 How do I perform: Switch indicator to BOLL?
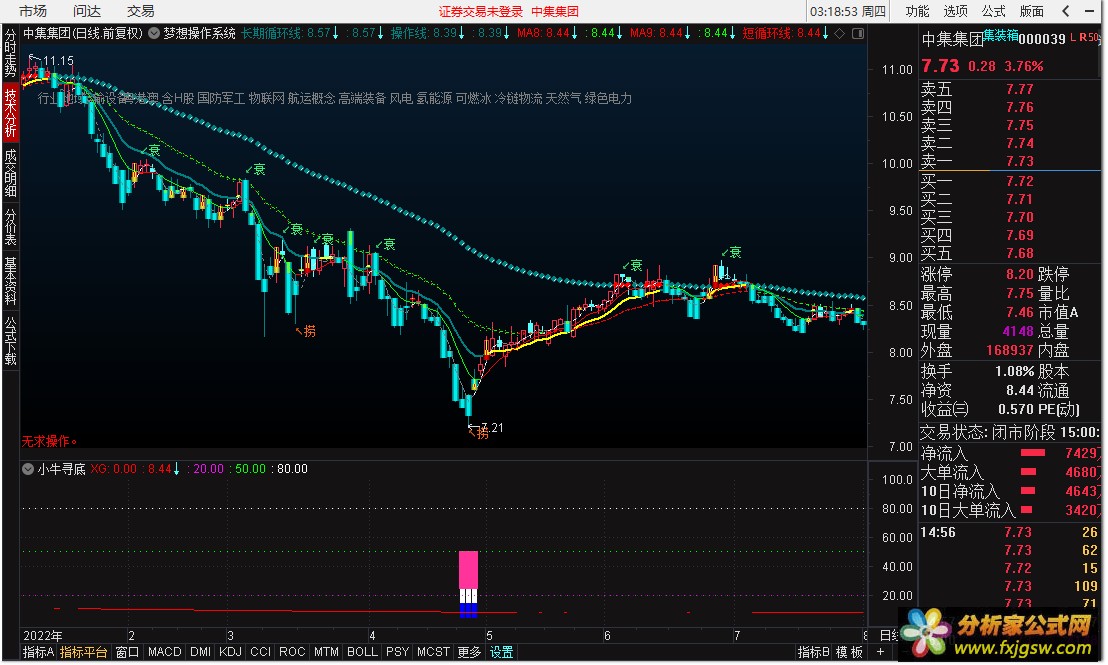[363, 652]
